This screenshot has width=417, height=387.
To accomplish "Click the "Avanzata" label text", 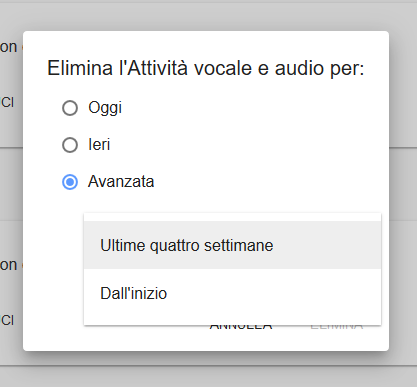I will click(121, 182).
